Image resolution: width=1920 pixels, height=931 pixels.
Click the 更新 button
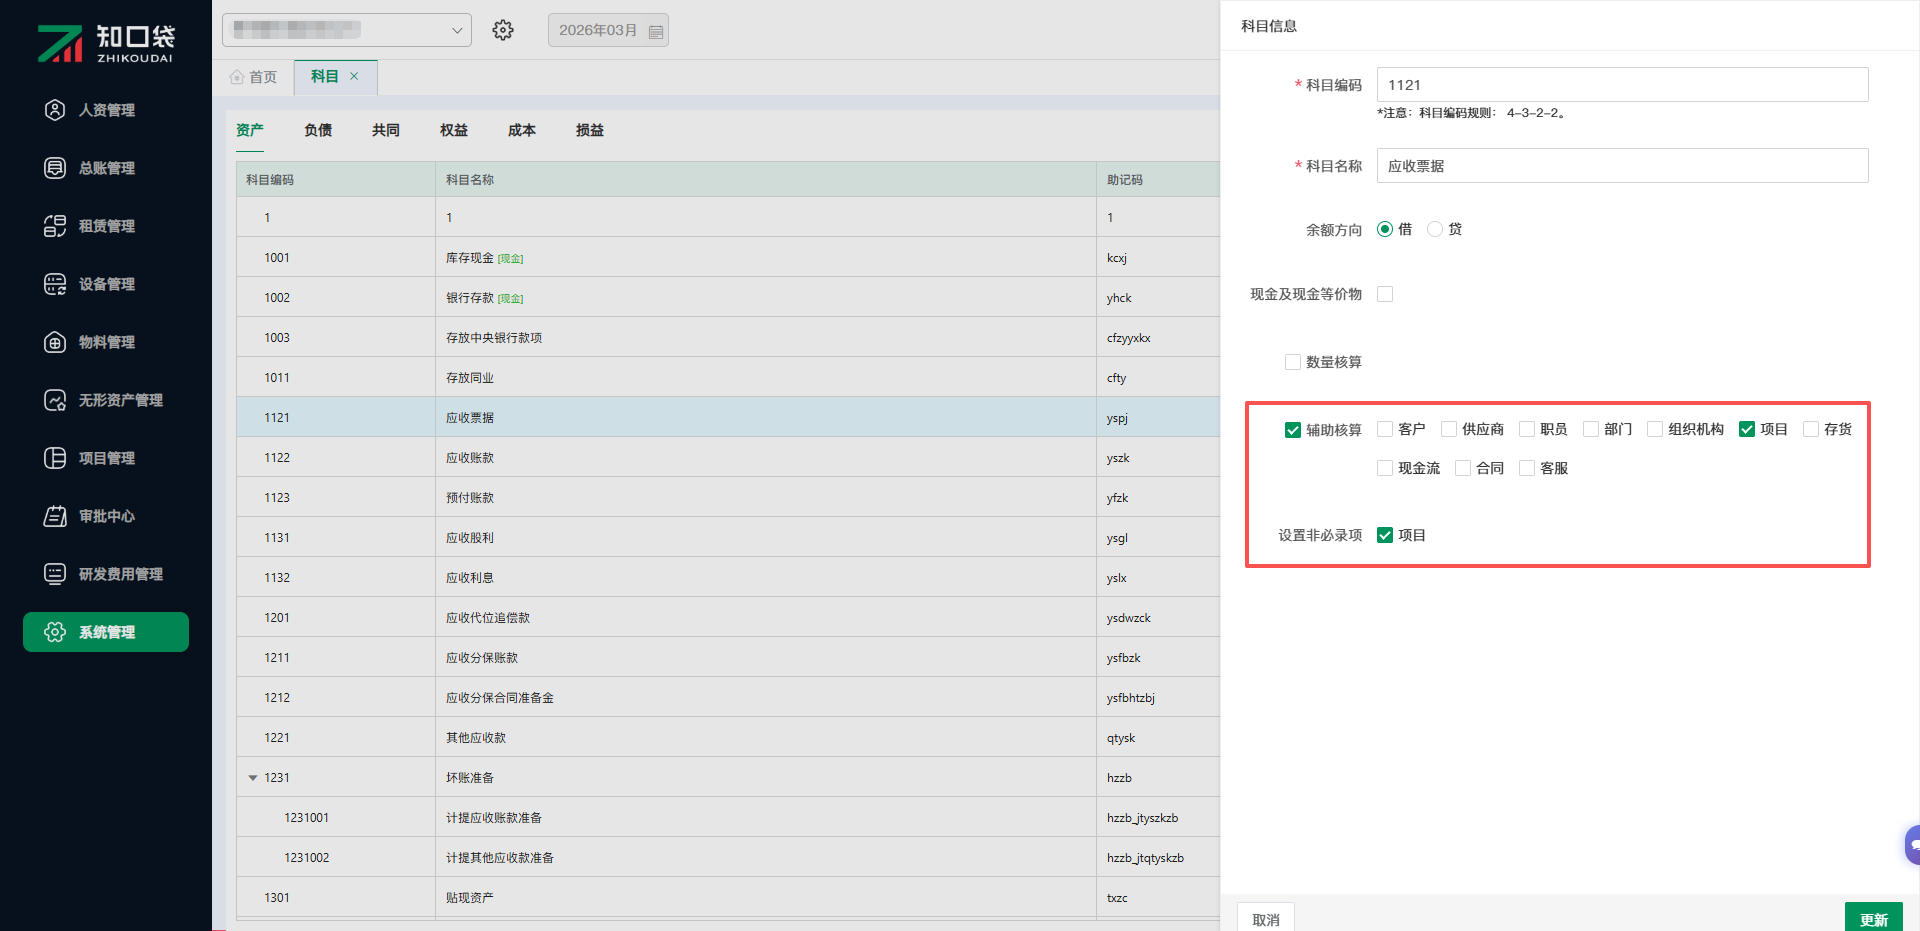pos(1874,918)
